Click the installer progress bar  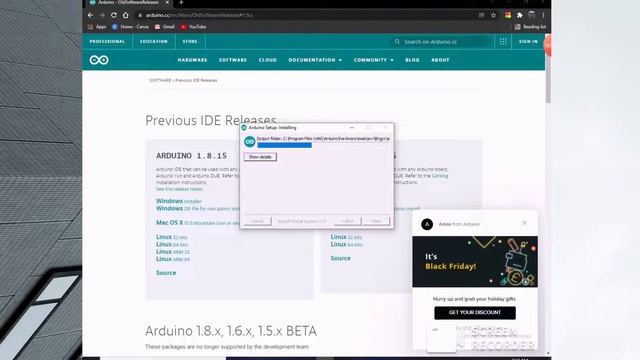(324, 145)
